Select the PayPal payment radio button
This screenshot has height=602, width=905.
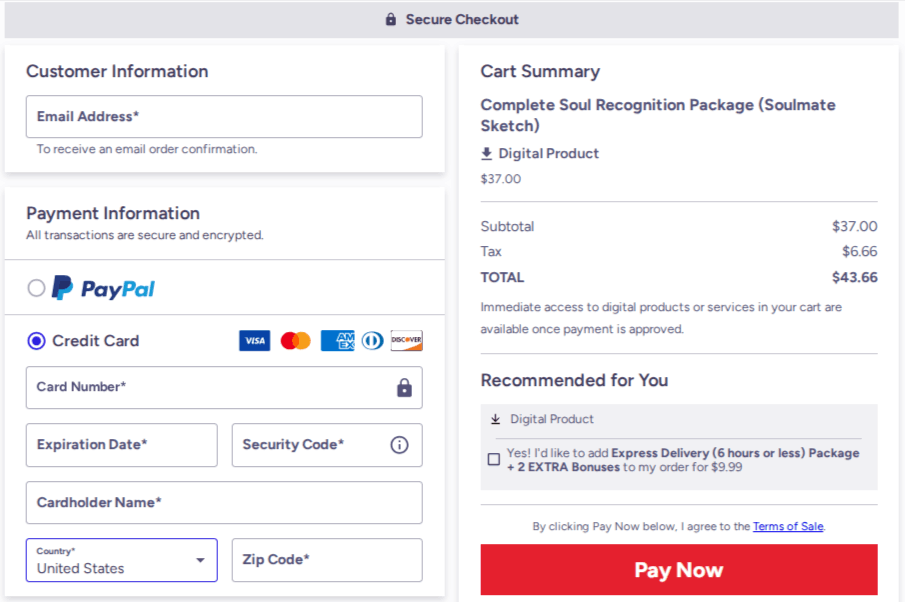tap(37, 288)
